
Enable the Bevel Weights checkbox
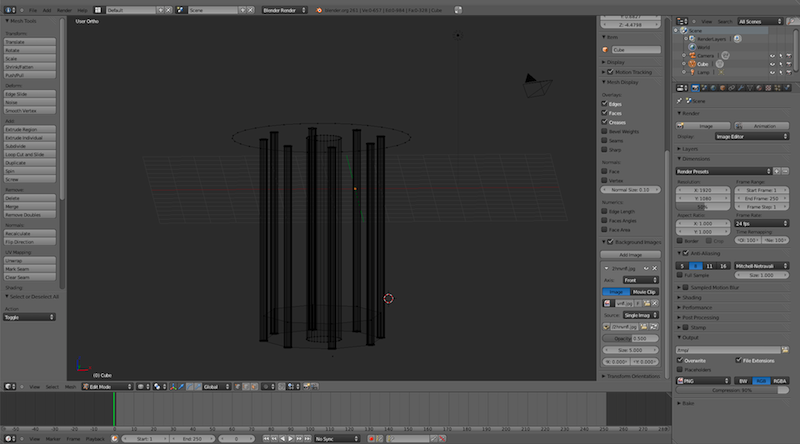click(x=605, y=131)
